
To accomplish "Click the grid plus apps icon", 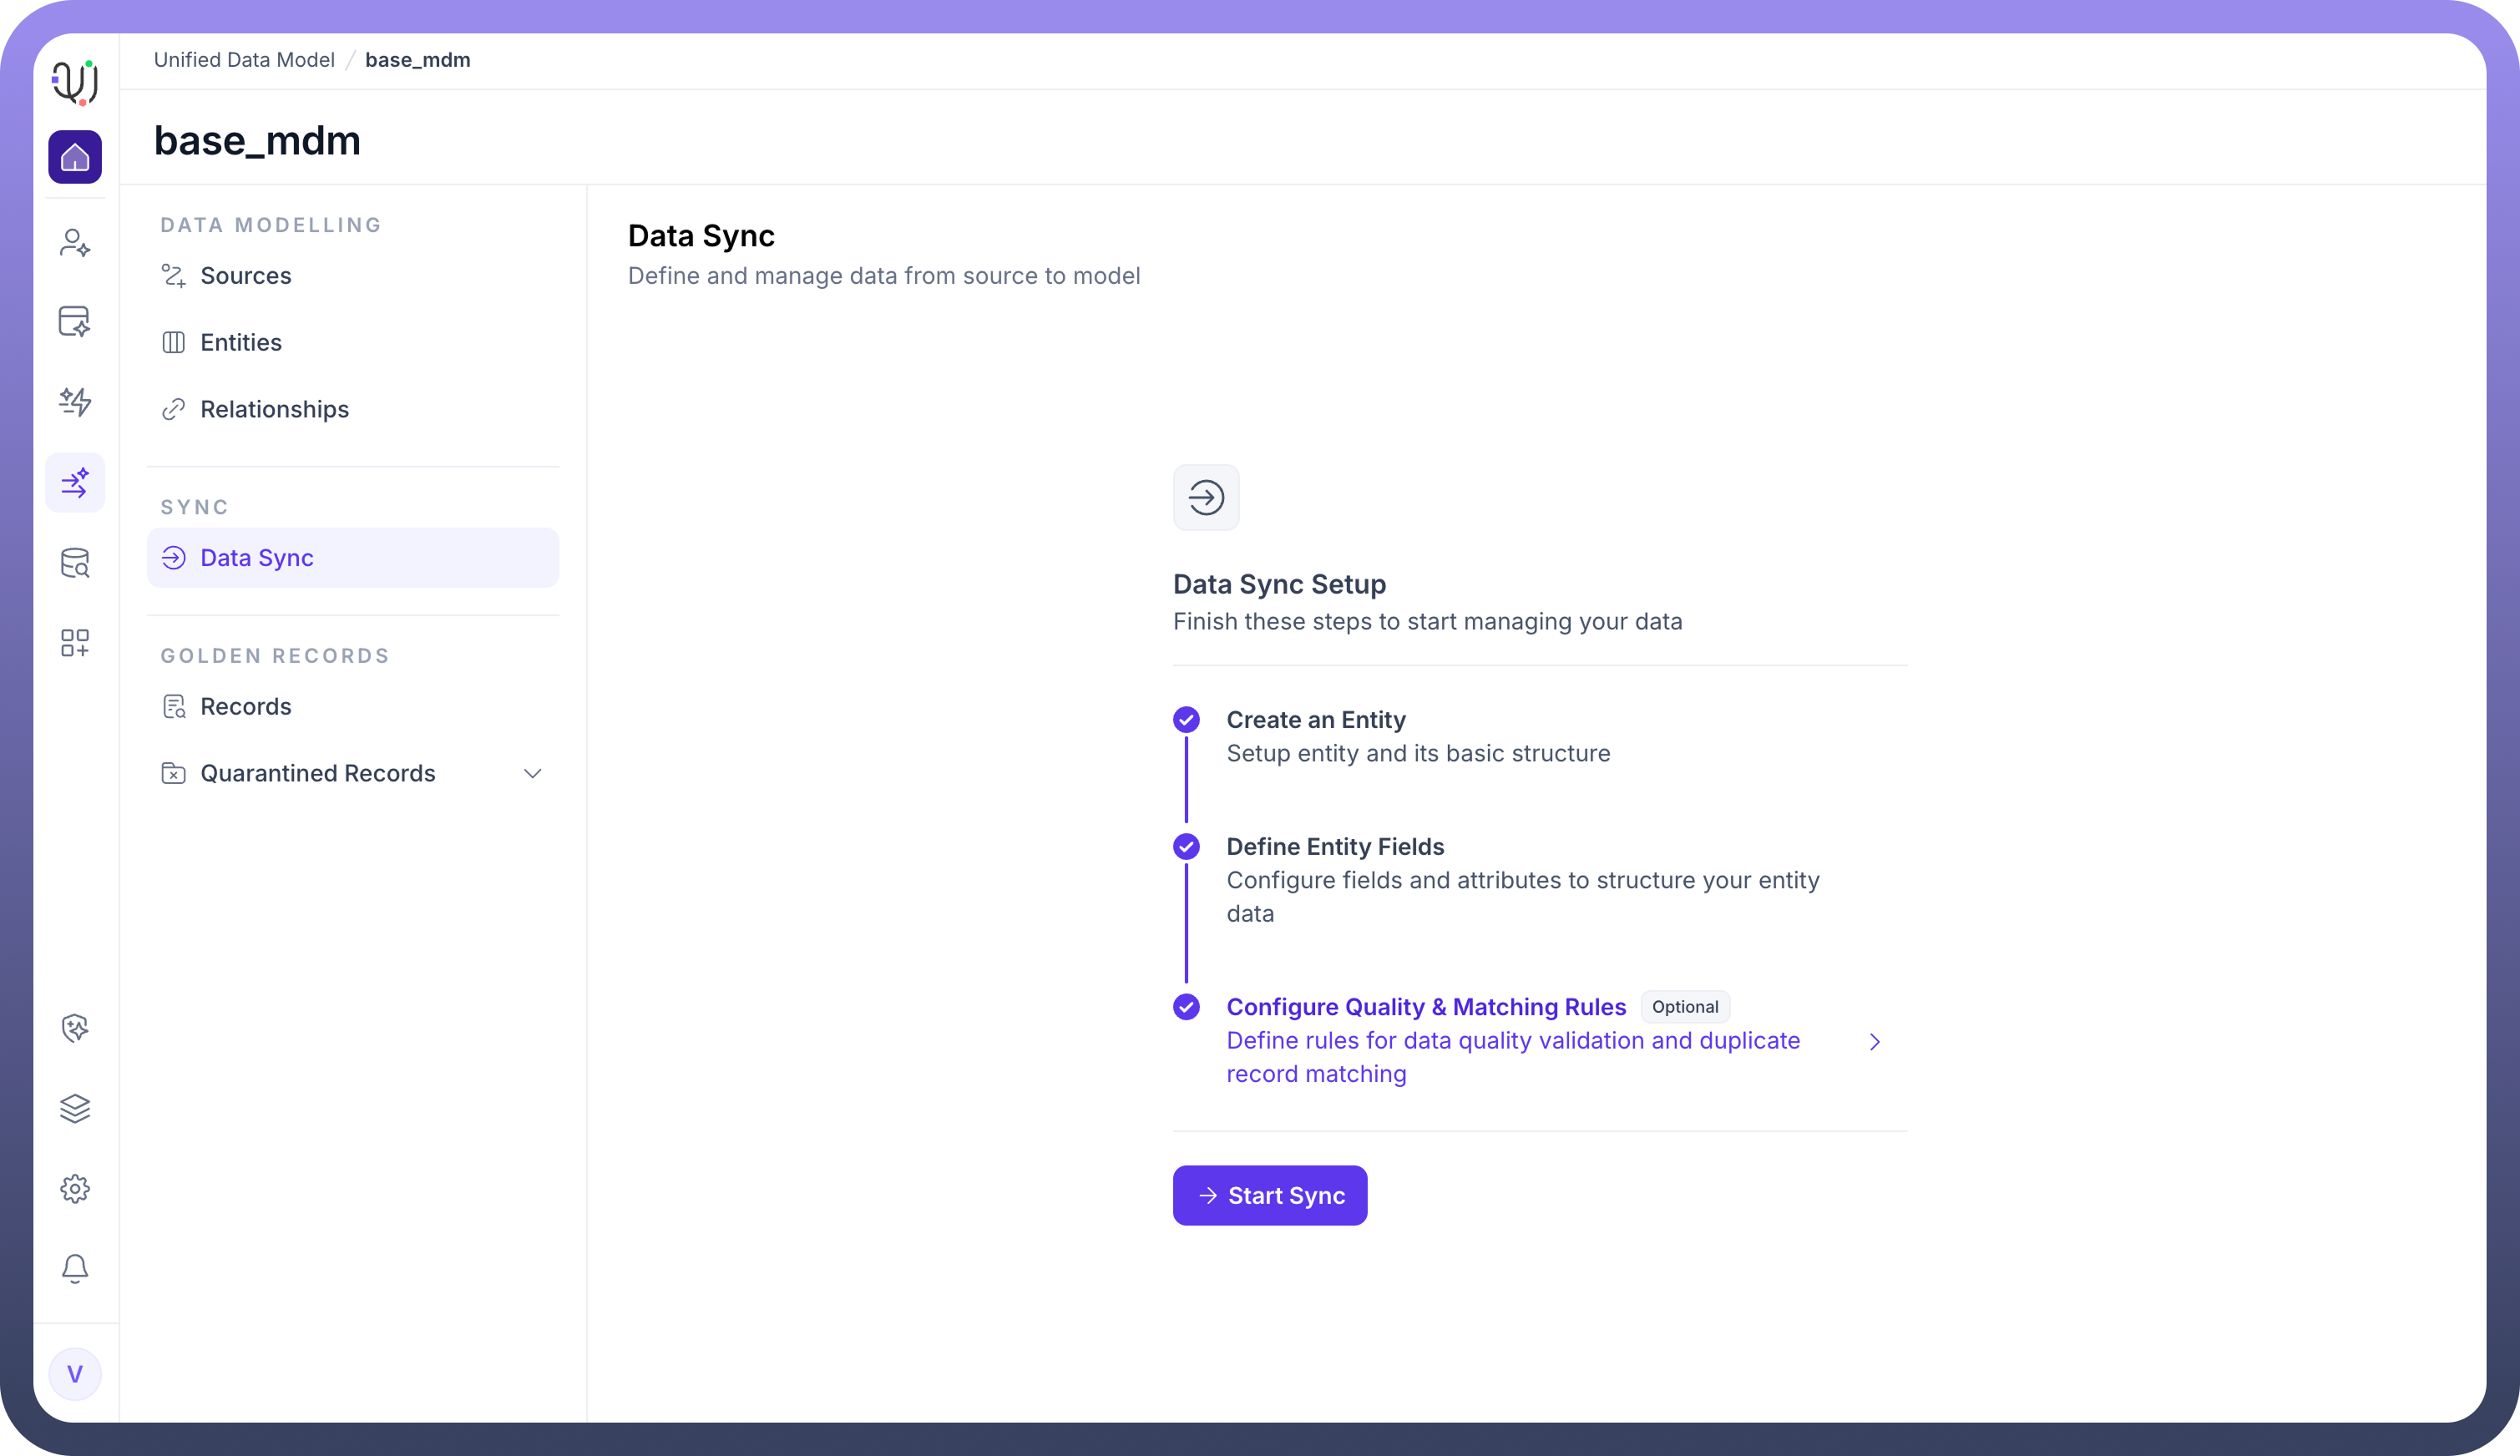I will pyautogui.click(x=75, y=643).
